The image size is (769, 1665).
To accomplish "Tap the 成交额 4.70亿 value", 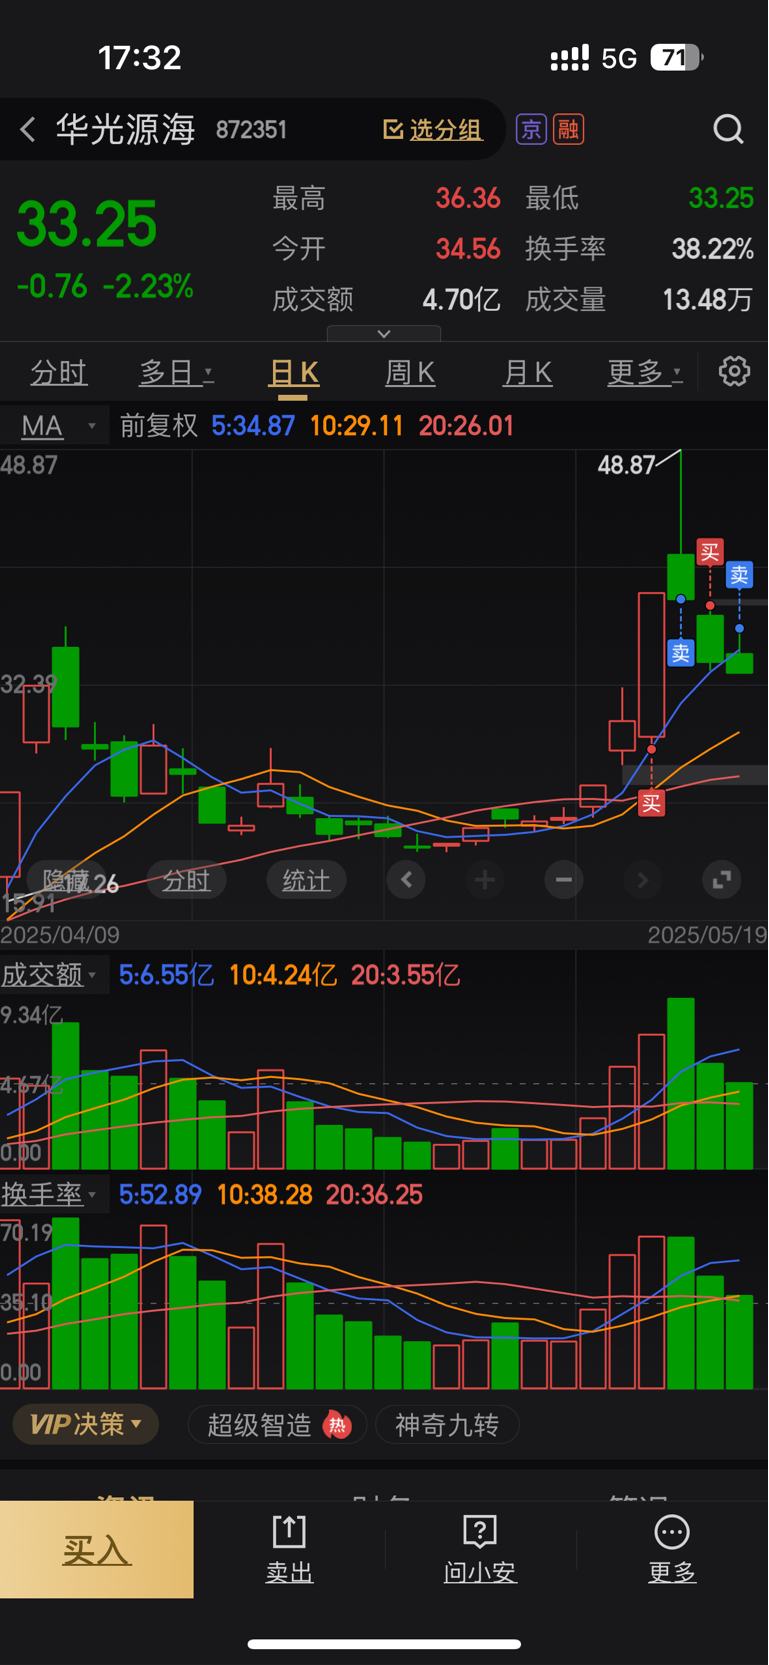I will tap(461, 299).
